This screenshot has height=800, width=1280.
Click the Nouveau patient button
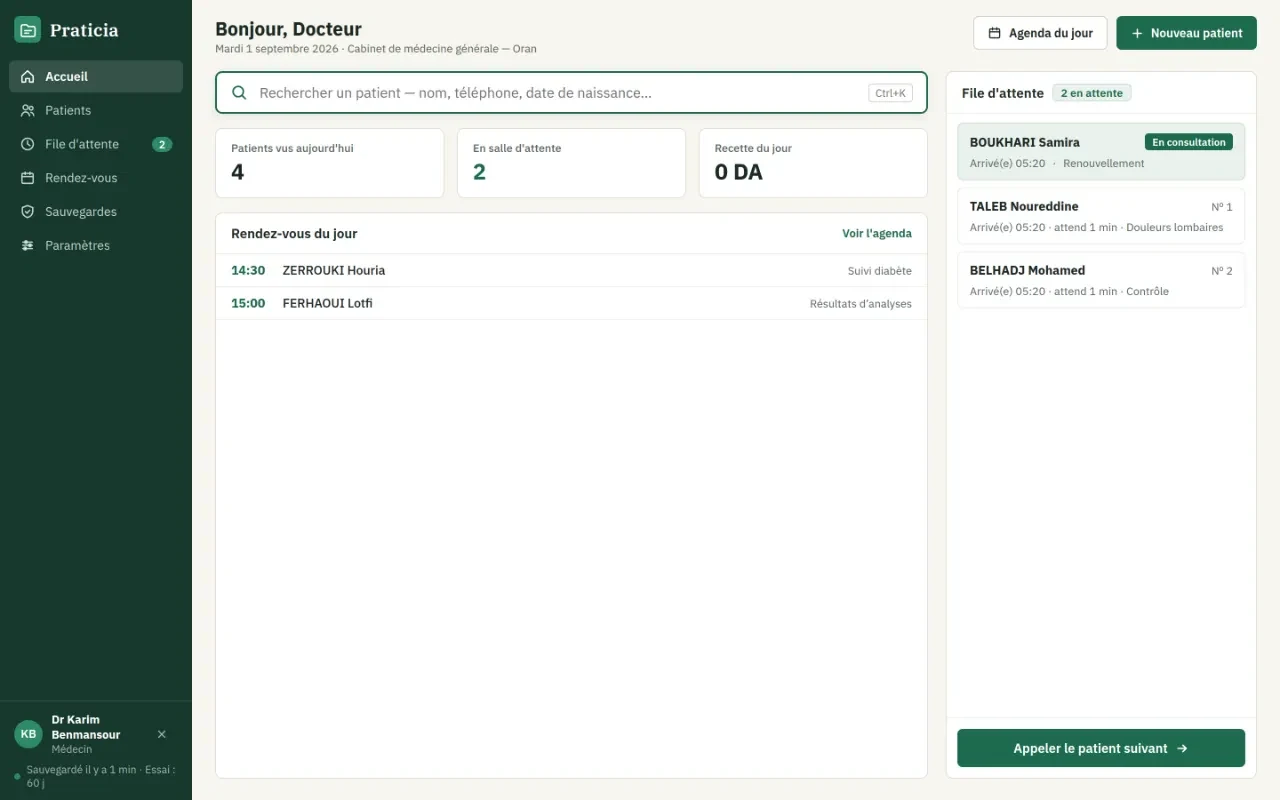pyautogui.click(x=1187, y=33)
